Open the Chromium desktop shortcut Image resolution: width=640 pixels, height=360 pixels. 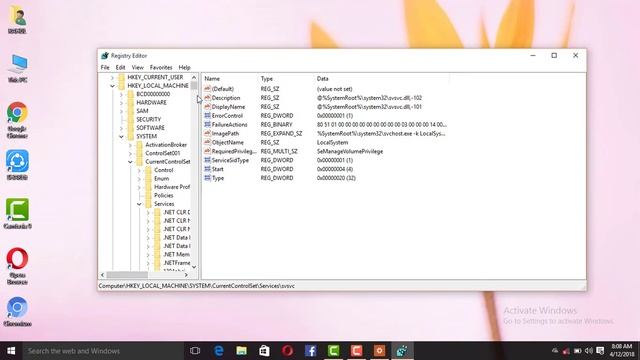tap(17, 312)
